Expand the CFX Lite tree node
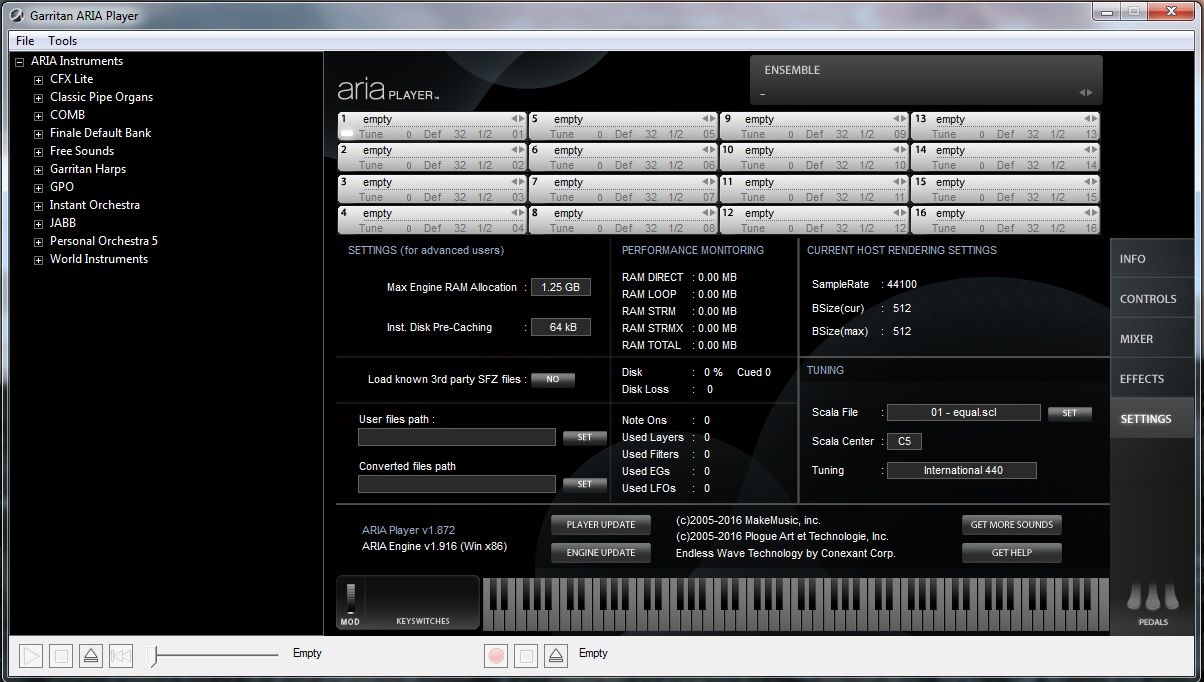1204x682 pixels. (39, 79)
